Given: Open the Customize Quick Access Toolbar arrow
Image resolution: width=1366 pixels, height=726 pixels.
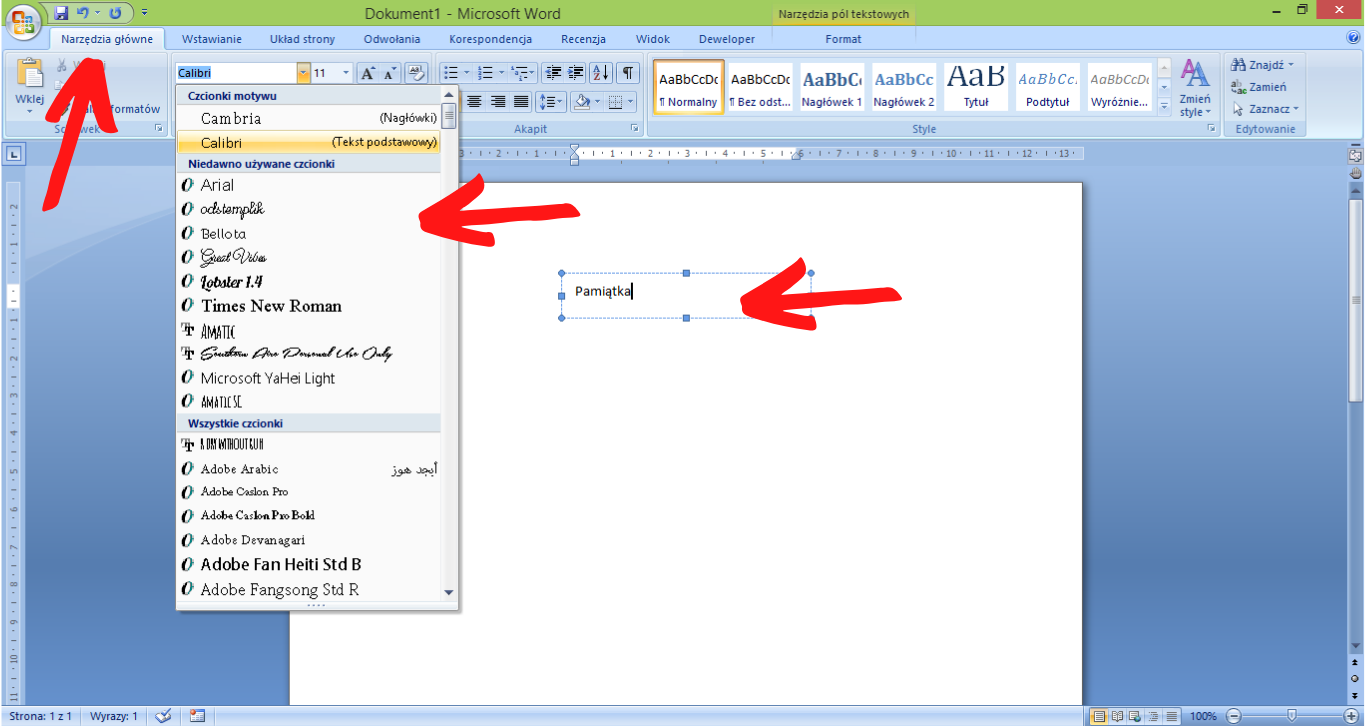Looking at the screenshot, I should pos(144,13).
